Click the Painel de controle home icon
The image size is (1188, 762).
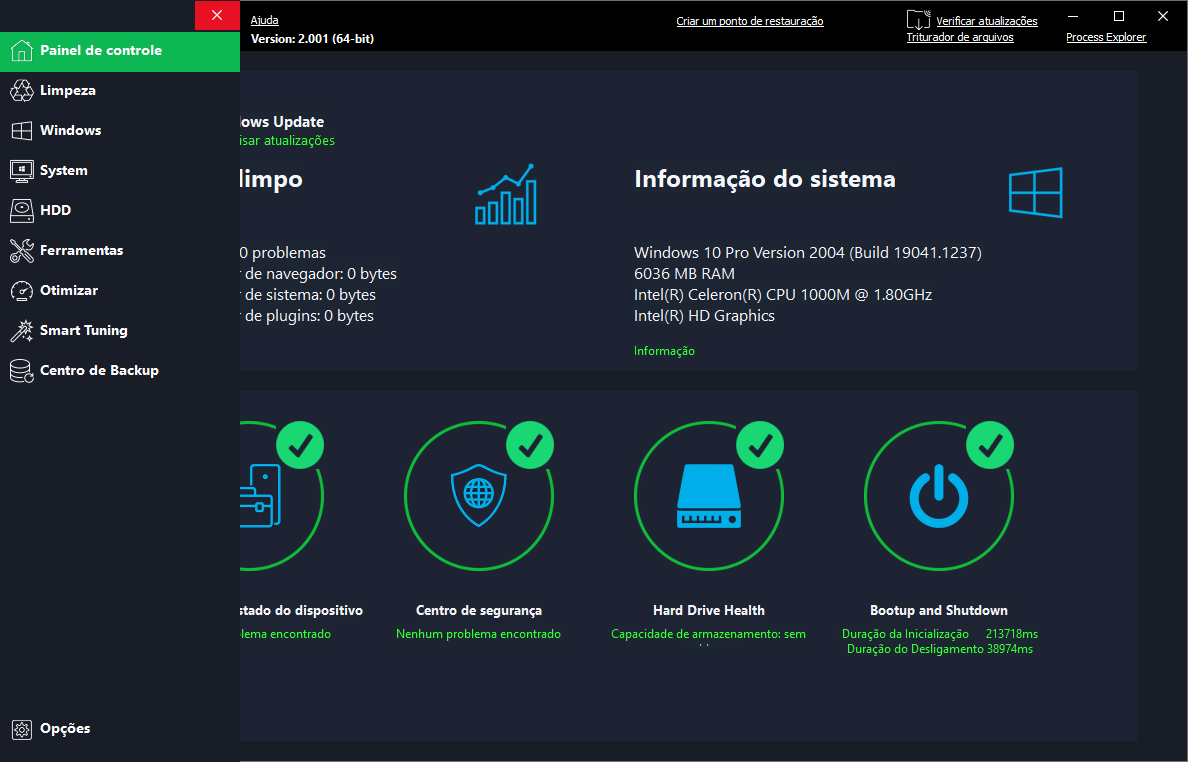coord(21,51)
